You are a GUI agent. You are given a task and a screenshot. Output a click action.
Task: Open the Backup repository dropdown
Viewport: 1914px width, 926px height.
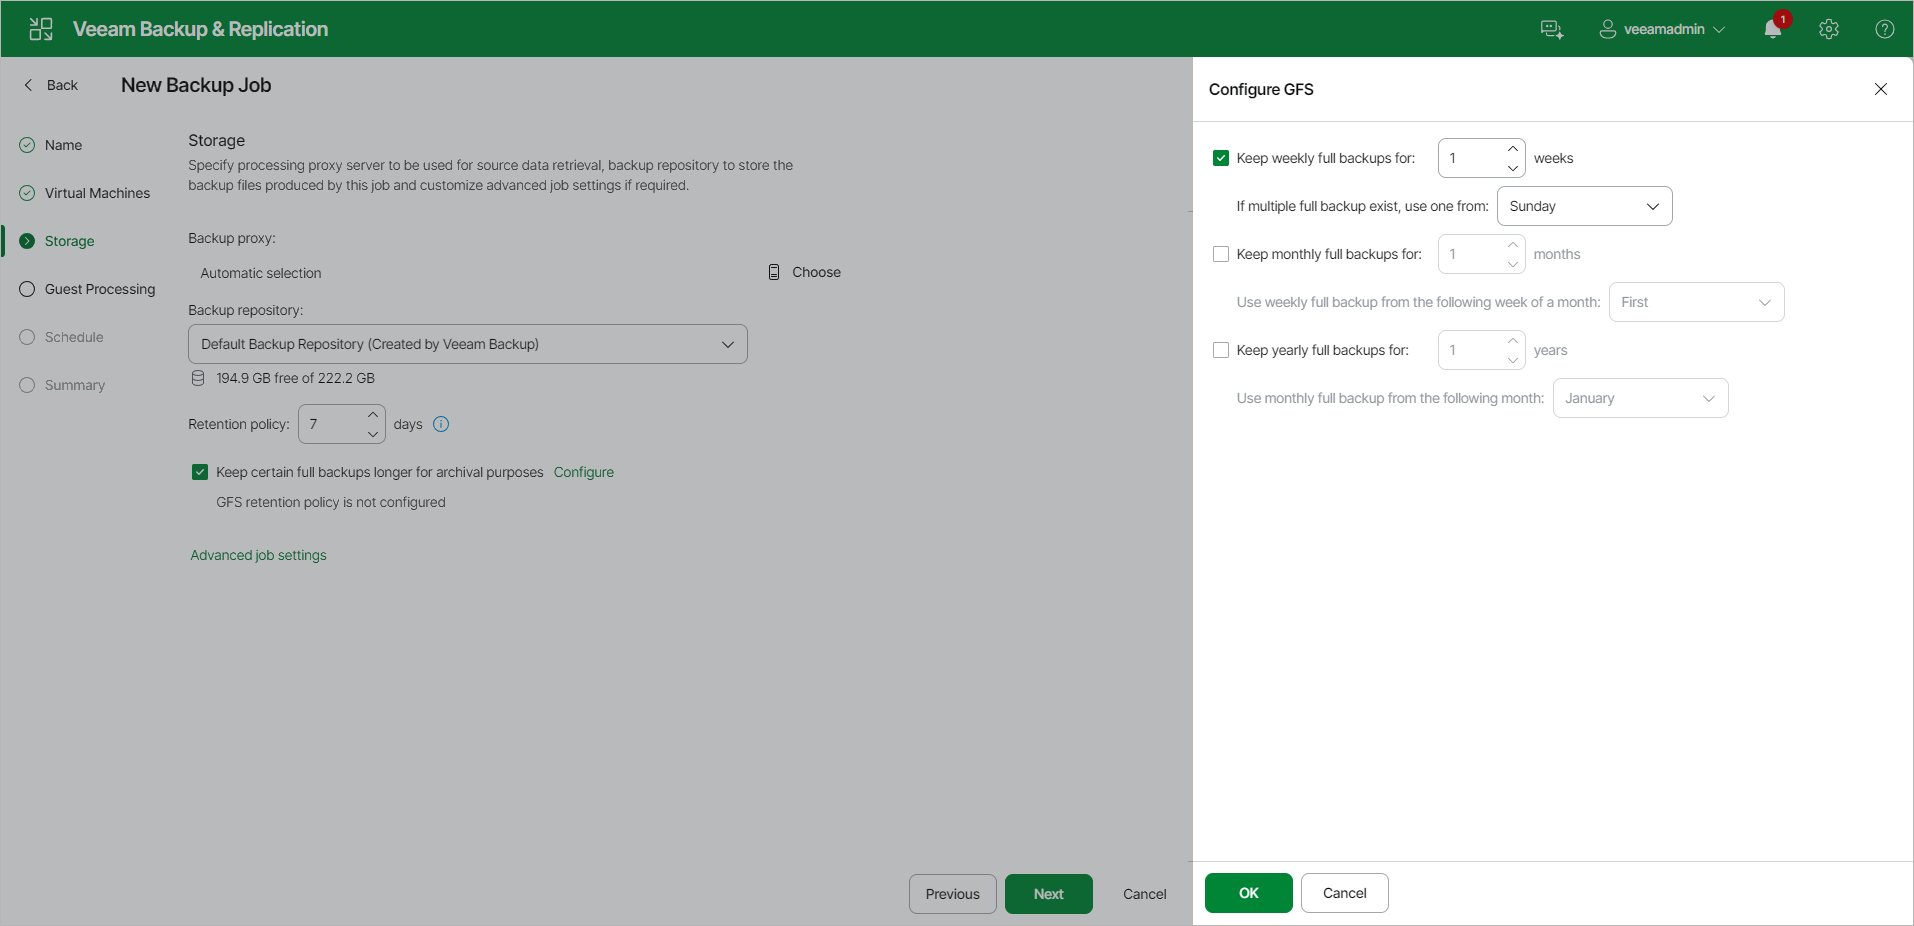click(x=468, y=344)
